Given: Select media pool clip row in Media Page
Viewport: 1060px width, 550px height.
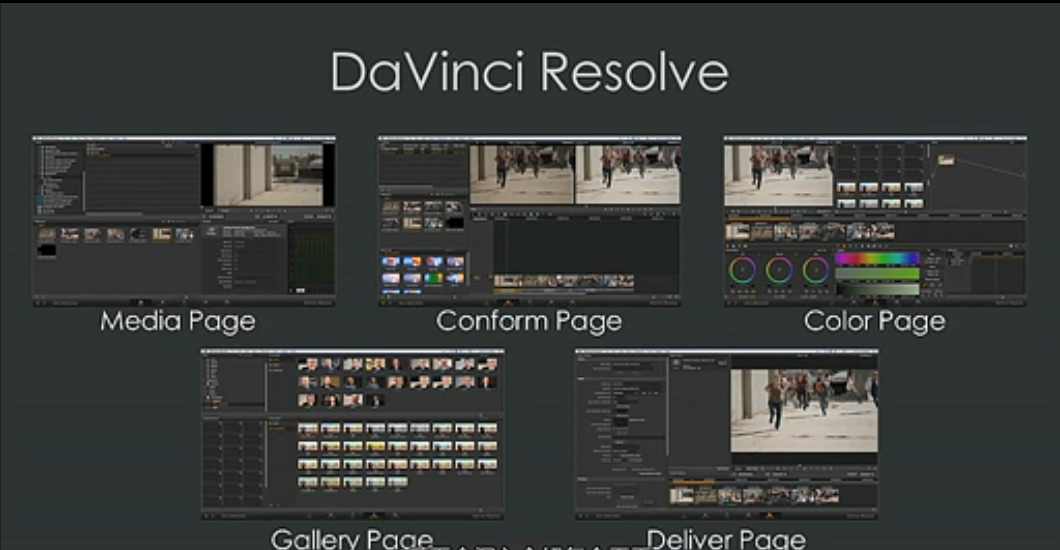Looking at the screenshot, I should tap(116, 234).
